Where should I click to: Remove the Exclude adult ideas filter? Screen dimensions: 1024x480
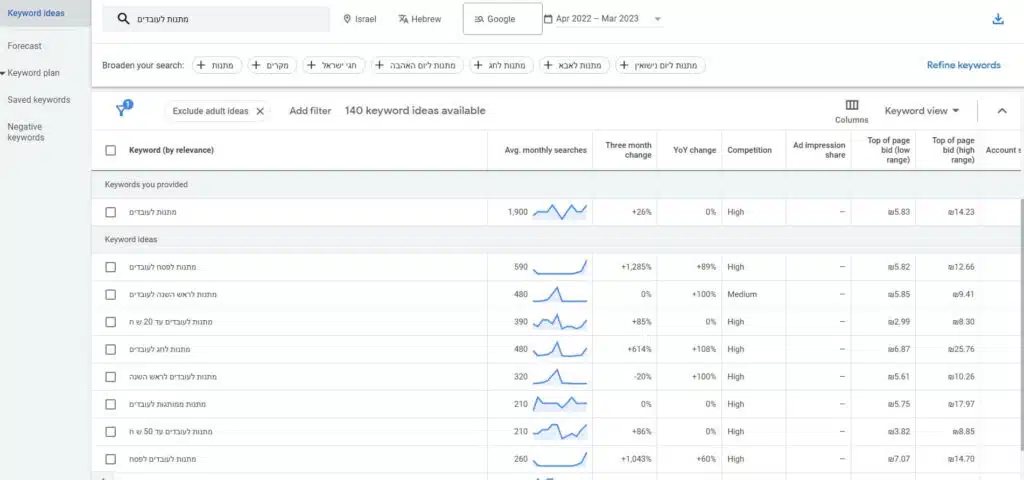[260, 111]
